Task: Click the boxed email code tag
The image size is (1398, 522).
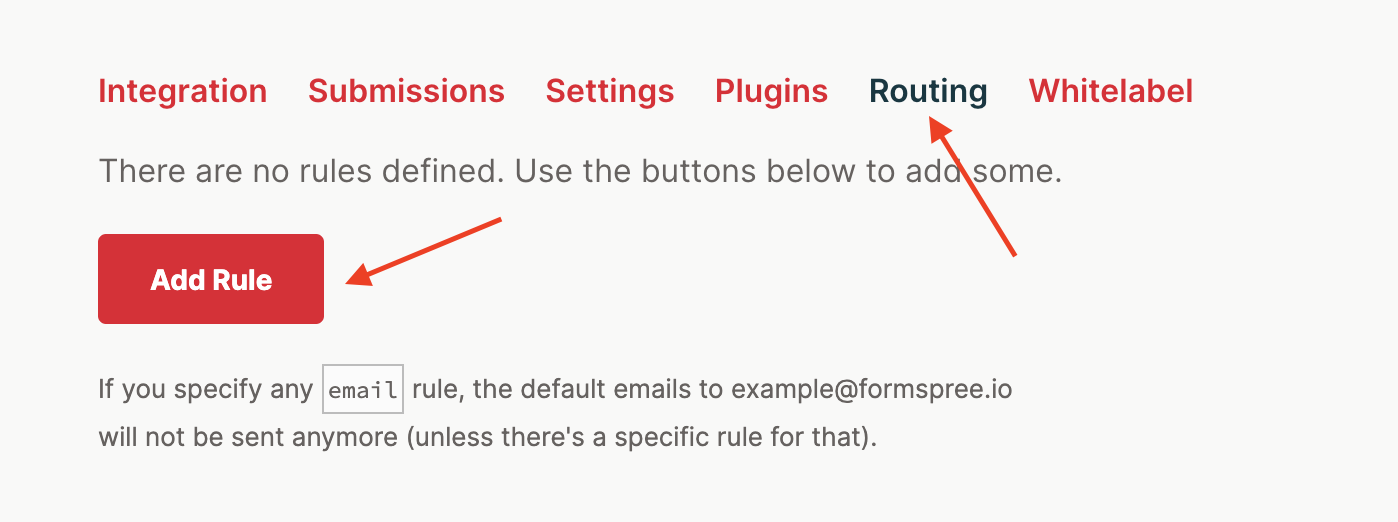Action: tap(362, 389)
